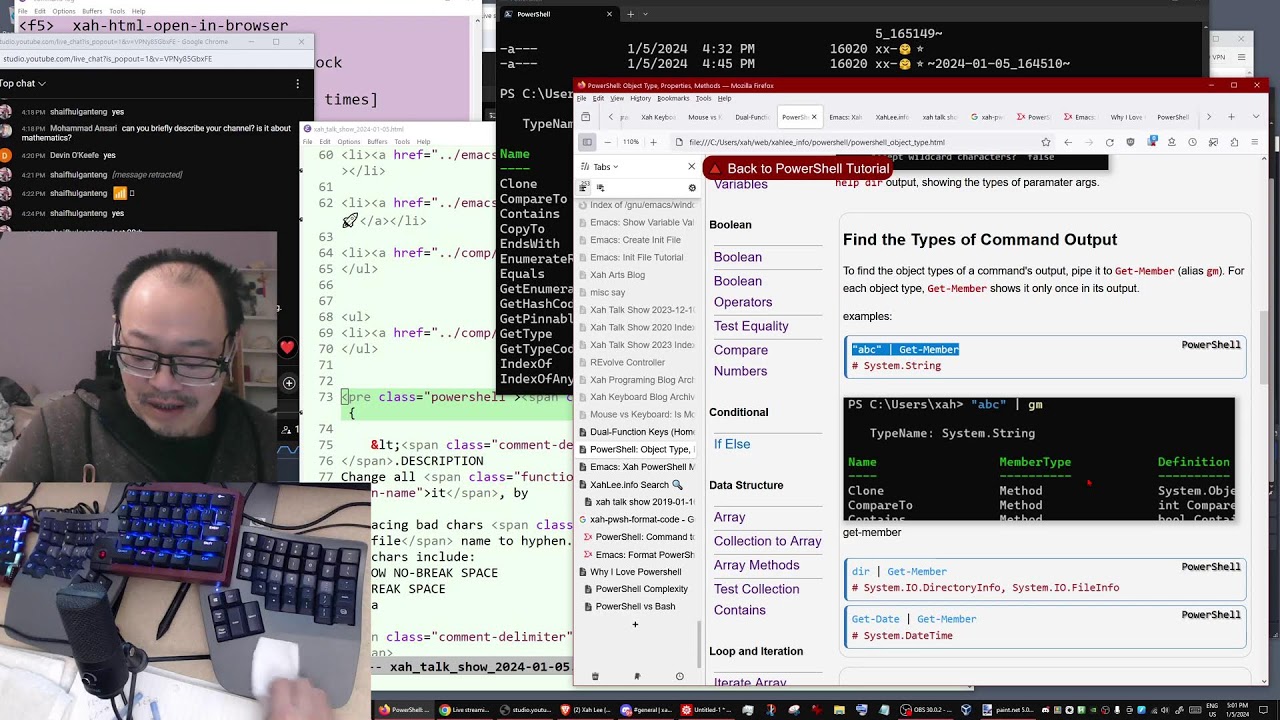Click the Get-Member terminal screenshot image
This screenshot has width=1280, height=720.
pyautogui.click(x=1039, y=459)
